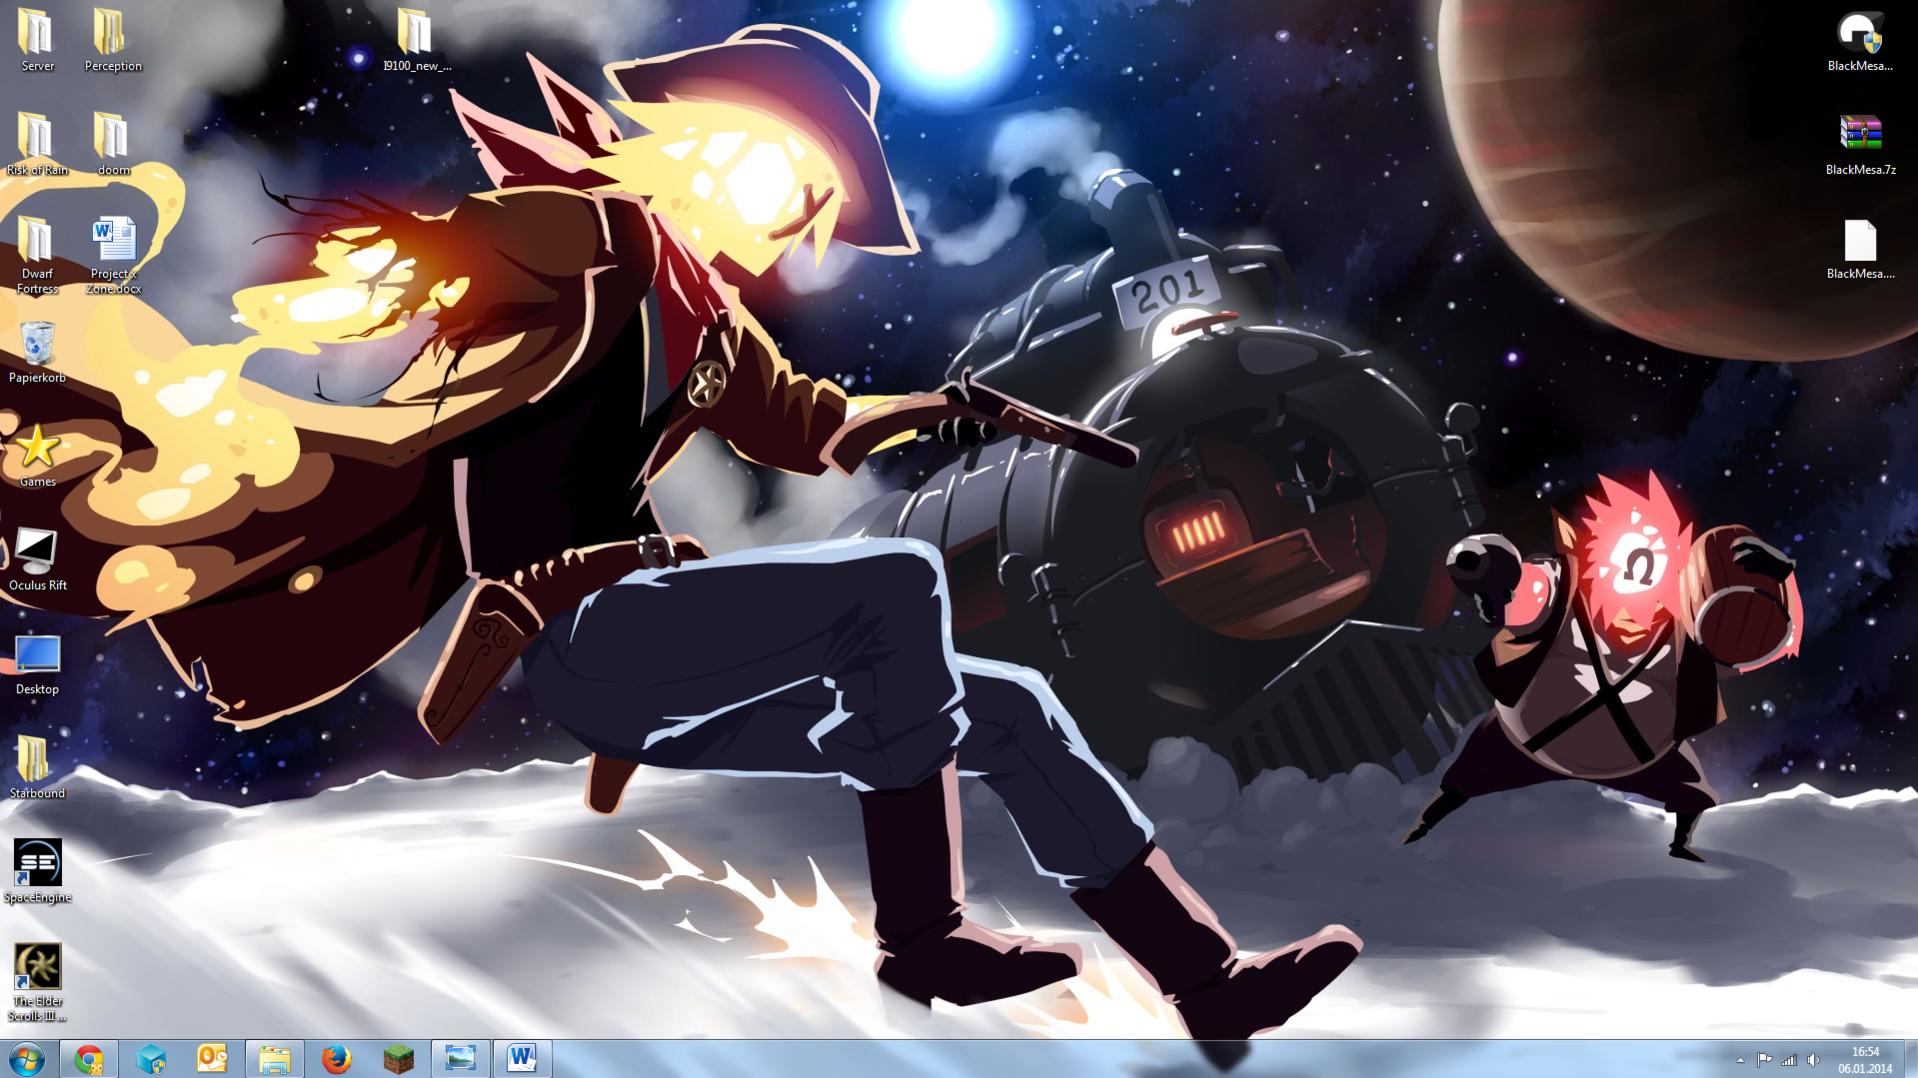Open Google Chrome from the taskbar
This screenshot has width=1918, height=1078.
(x=88, y=1059)
